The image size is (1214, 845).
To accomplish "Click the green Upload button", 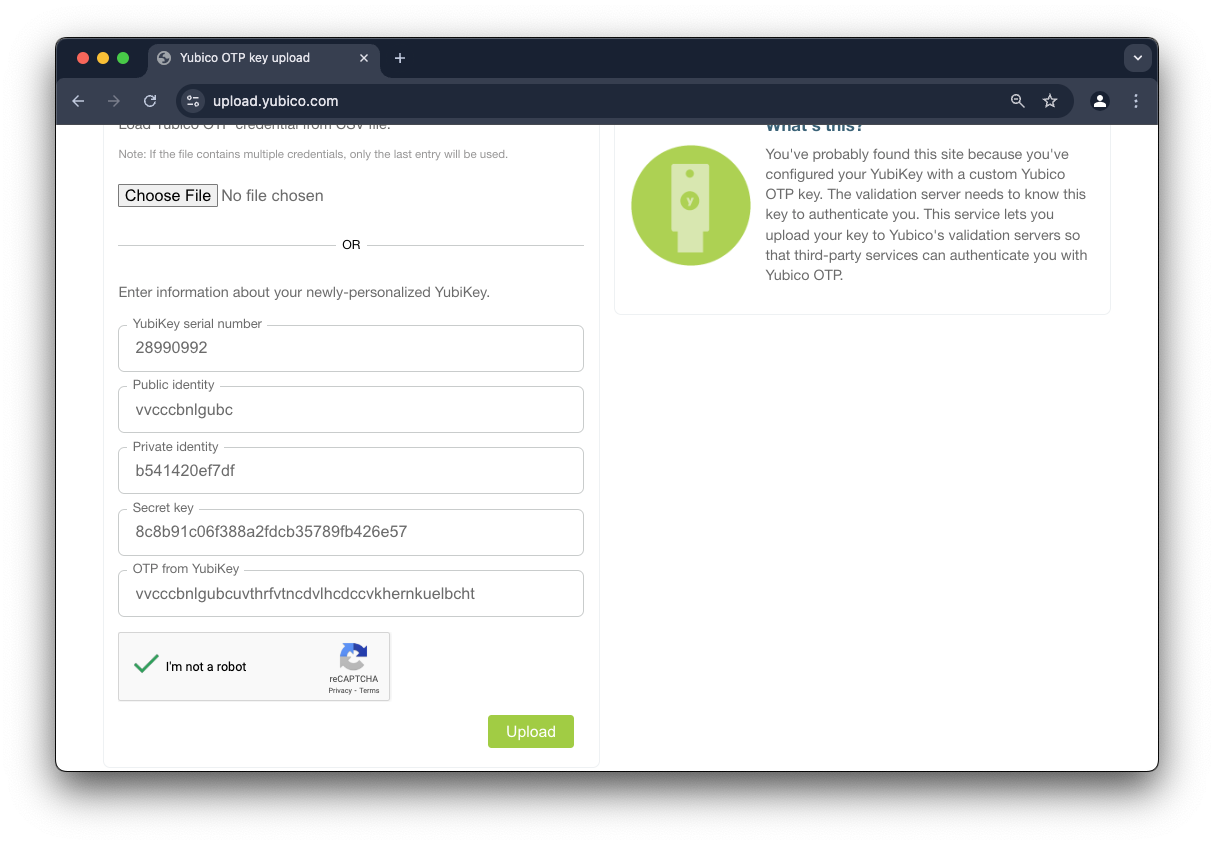I will tap(531, 731).
